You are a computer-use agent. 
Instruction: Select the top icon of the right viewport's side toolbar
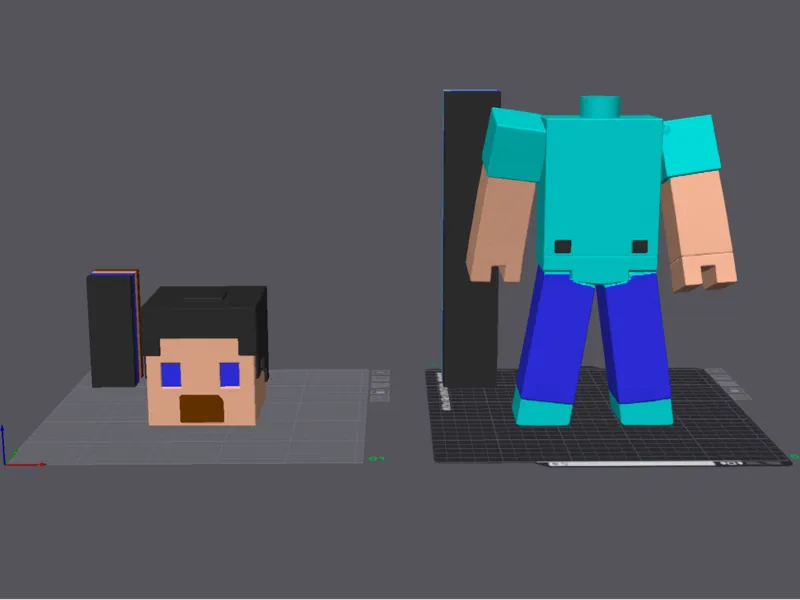coord(715,369)
